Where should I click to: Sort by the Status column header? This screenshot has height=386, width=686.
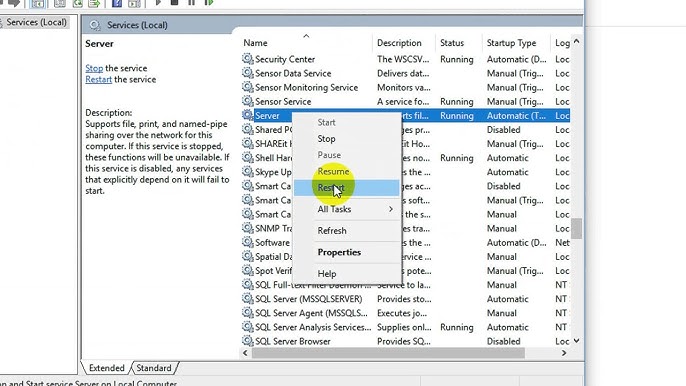pos(452,43)
